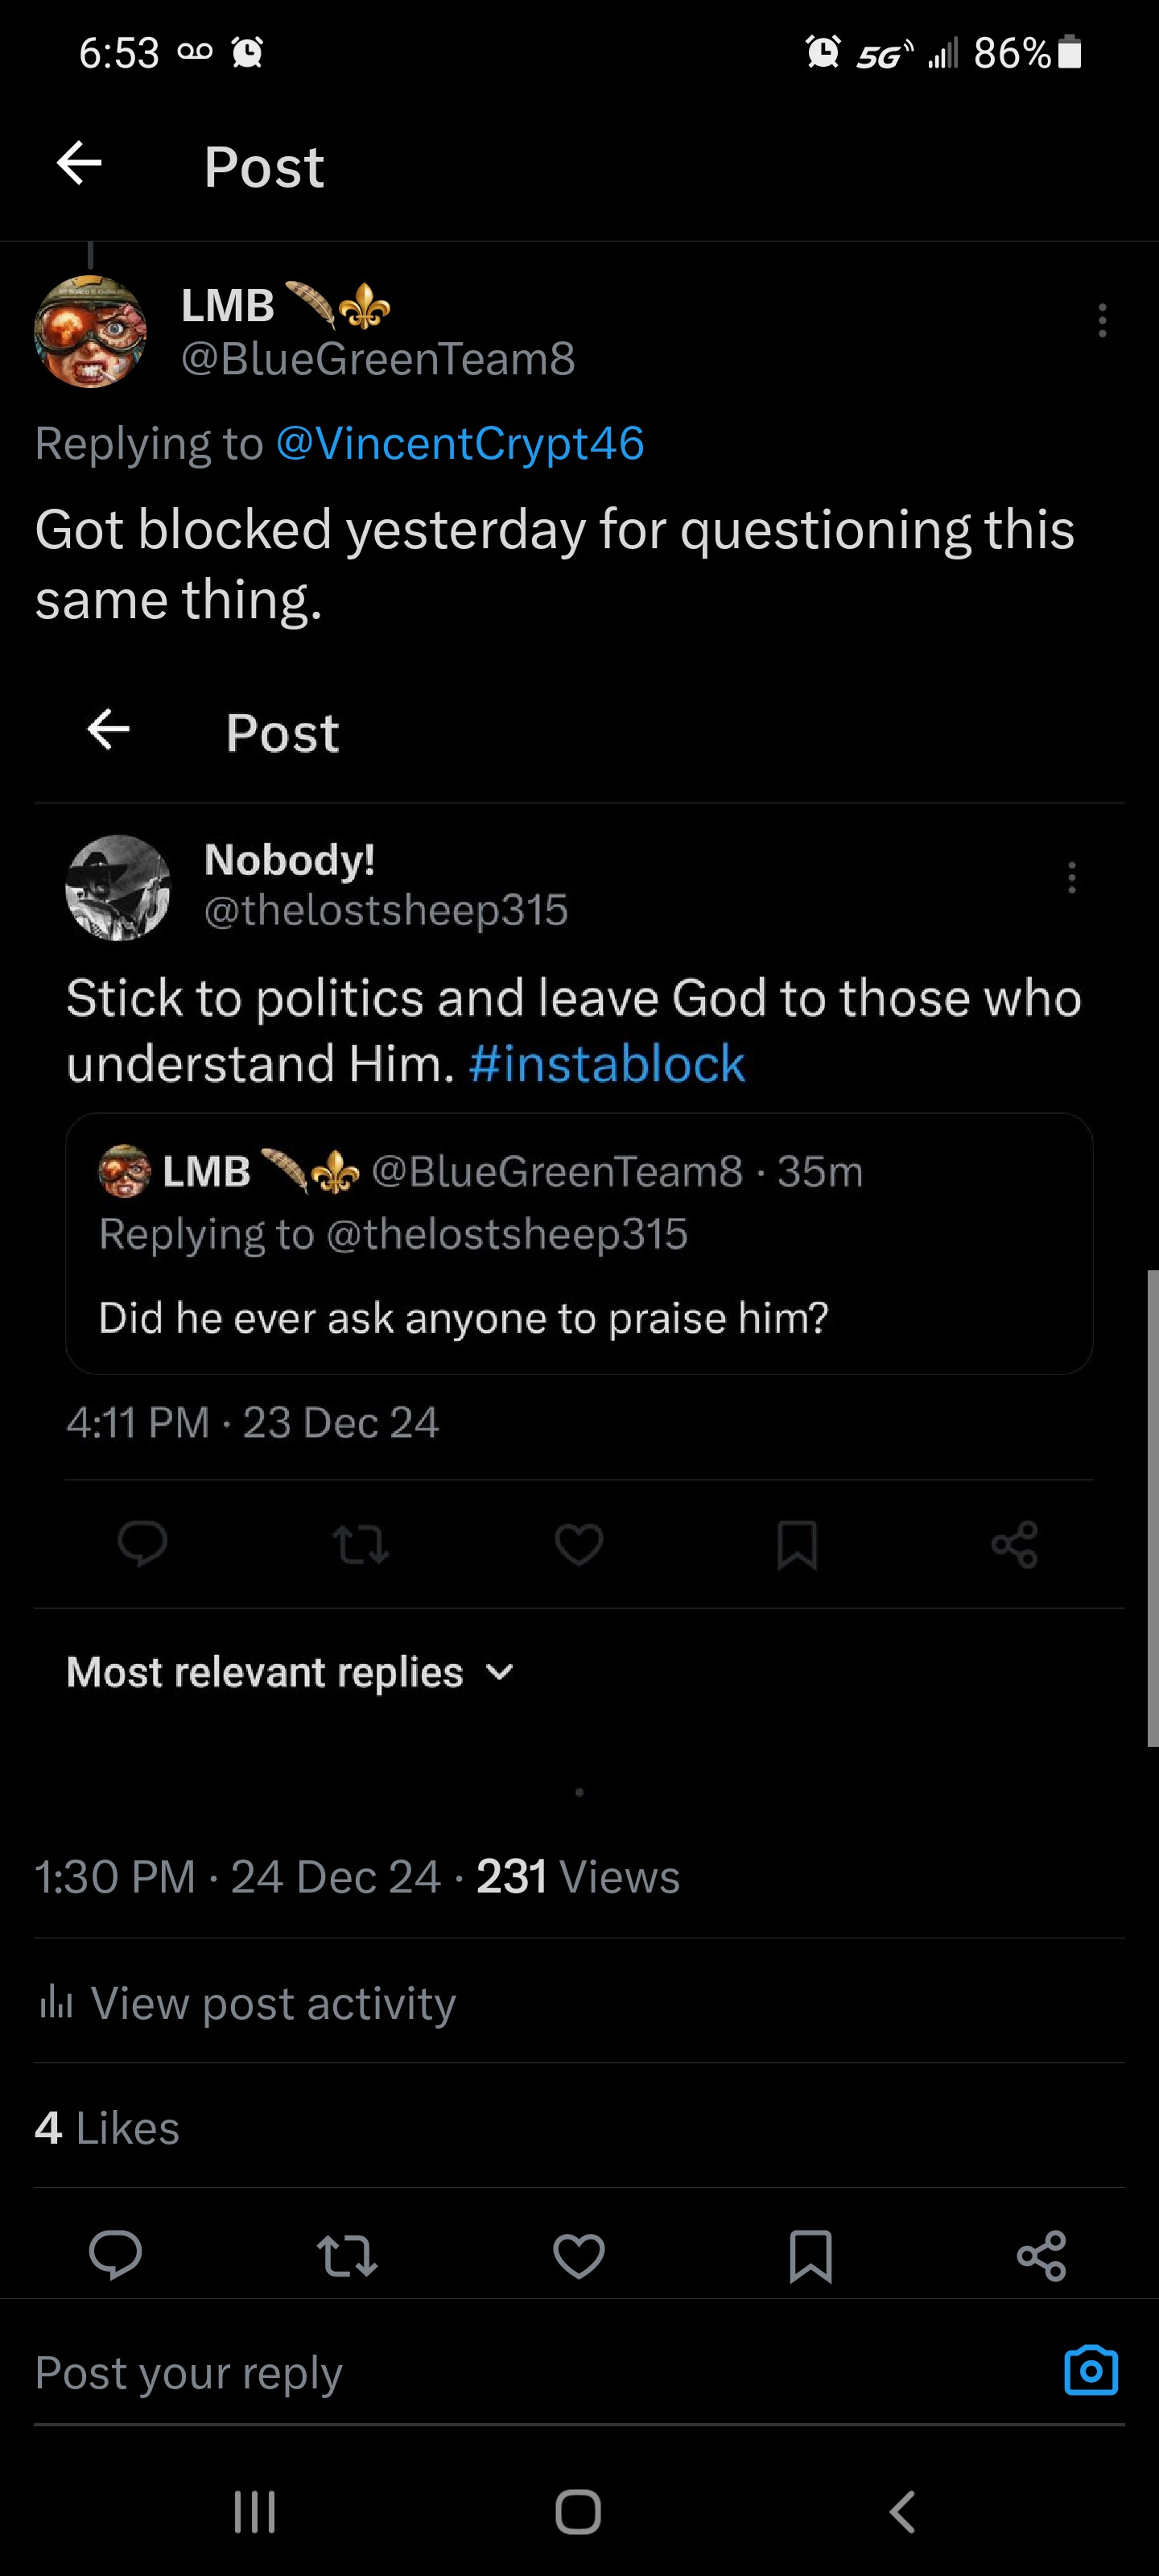Image resolution: width=1159 pixels, height=2576 pixels.
Task: Tap the #instablock hashtag
Action: [x=606, y=1063]
